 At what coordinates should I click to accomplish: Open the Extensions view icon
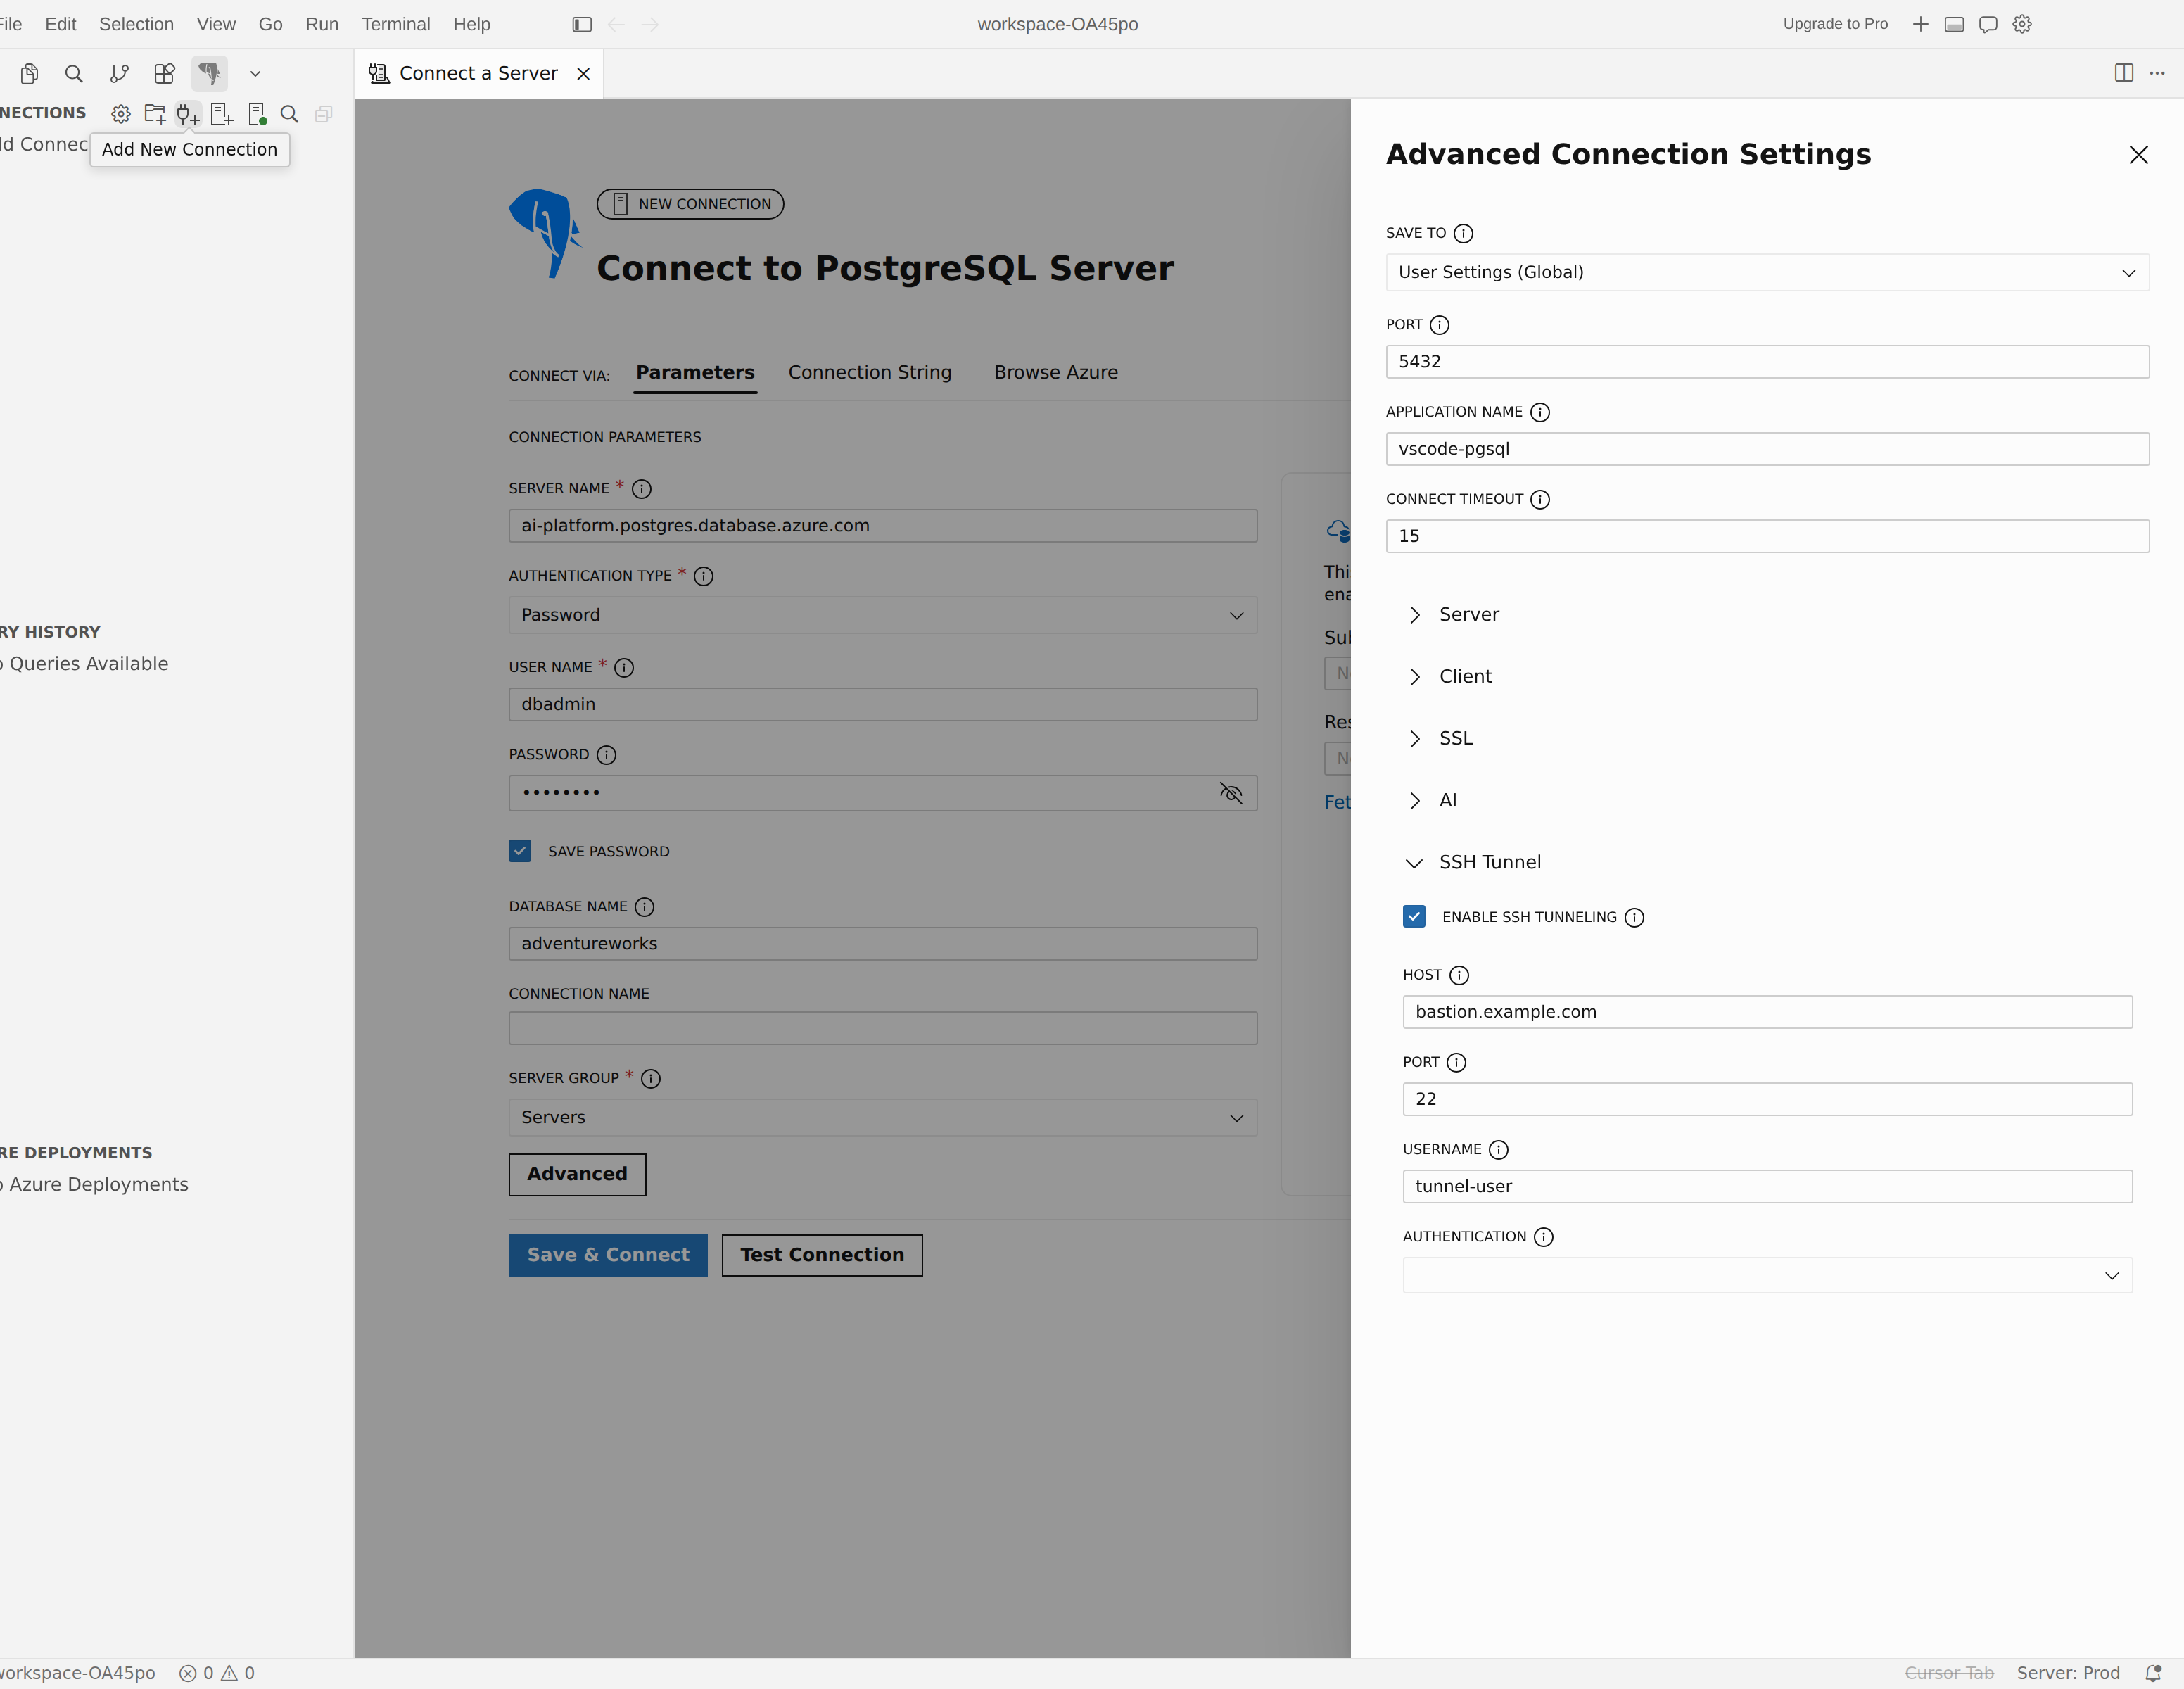[164, 73]
